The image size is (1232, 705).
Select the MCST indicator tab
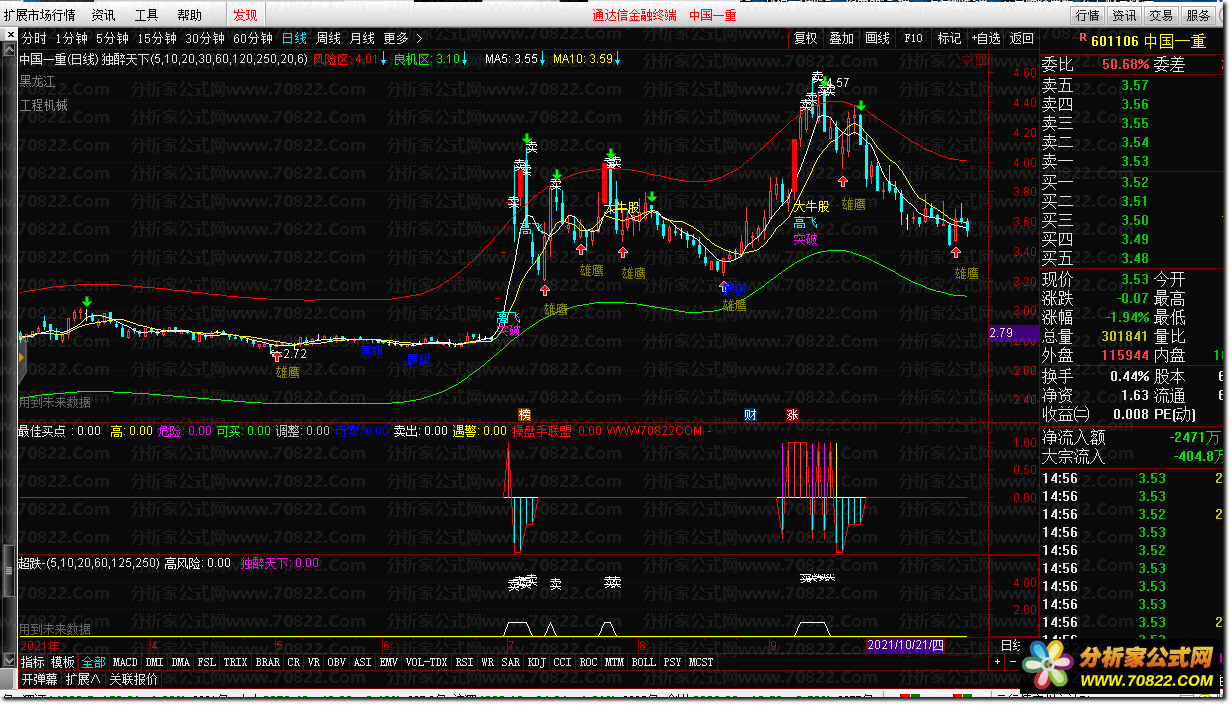[x=701, y=662]
